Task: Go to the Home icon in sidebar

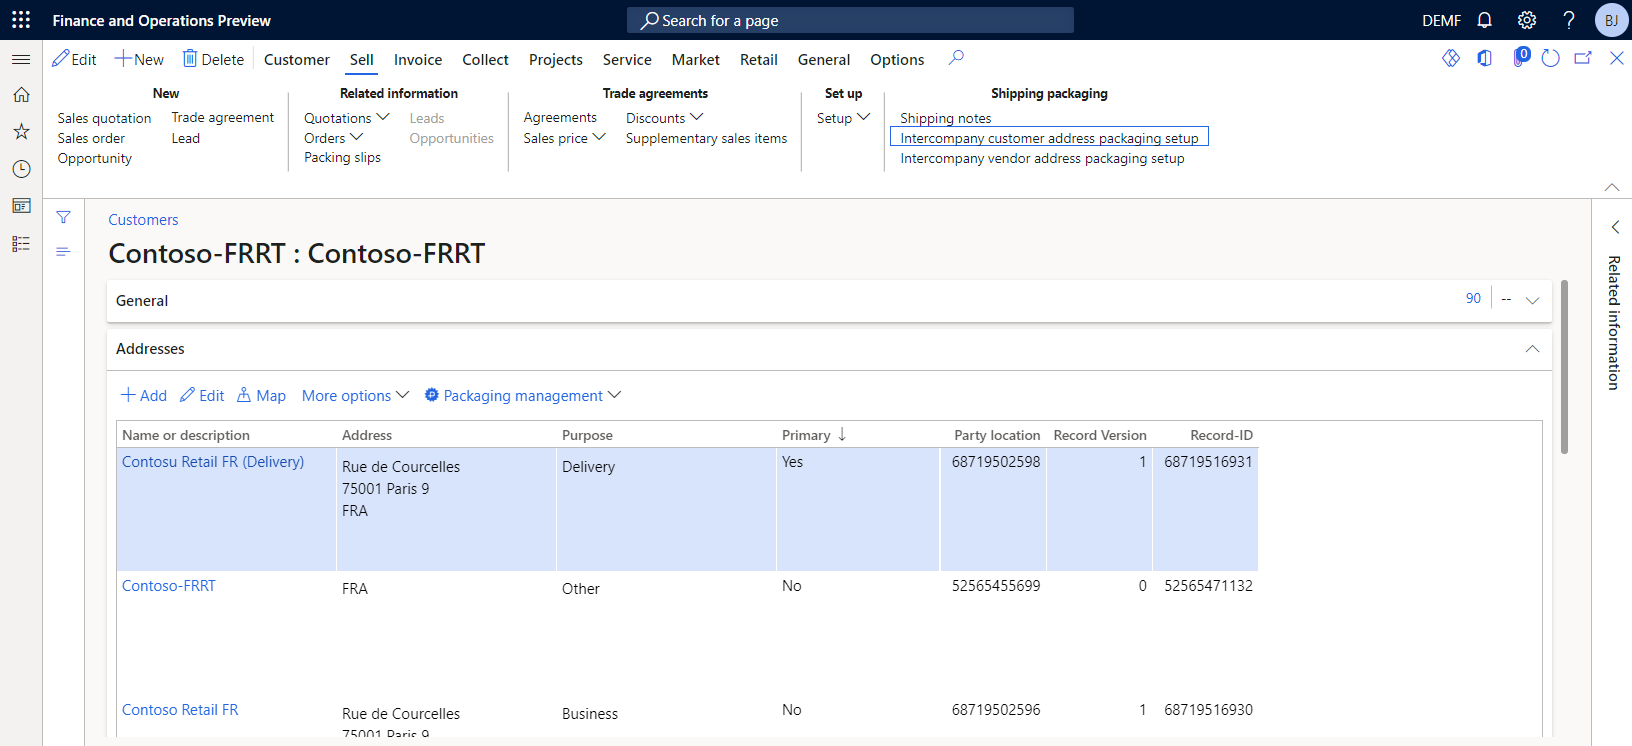Action: point(21,95)
